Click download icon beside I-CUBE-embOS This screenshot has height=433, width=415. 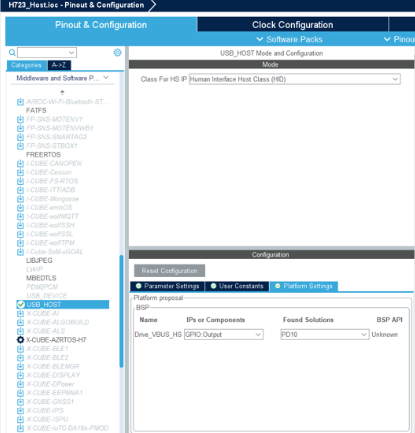tap(20, 208)
